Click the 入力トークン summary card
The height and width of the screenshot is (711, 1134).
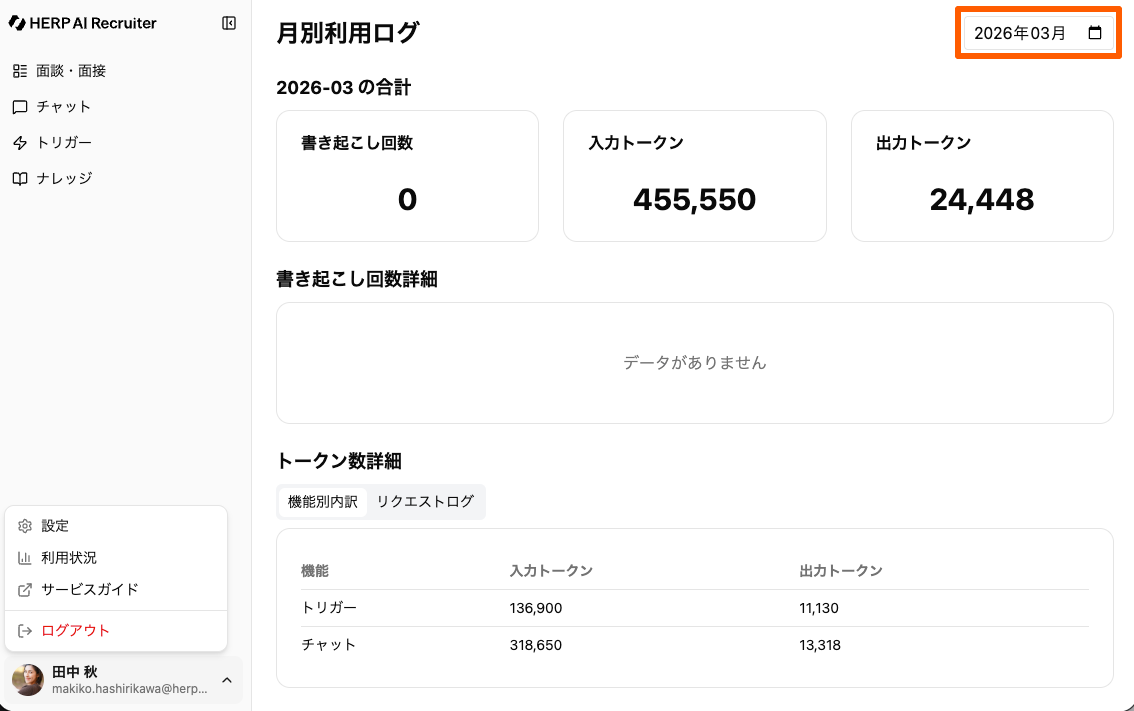click(x=694, y=176)
